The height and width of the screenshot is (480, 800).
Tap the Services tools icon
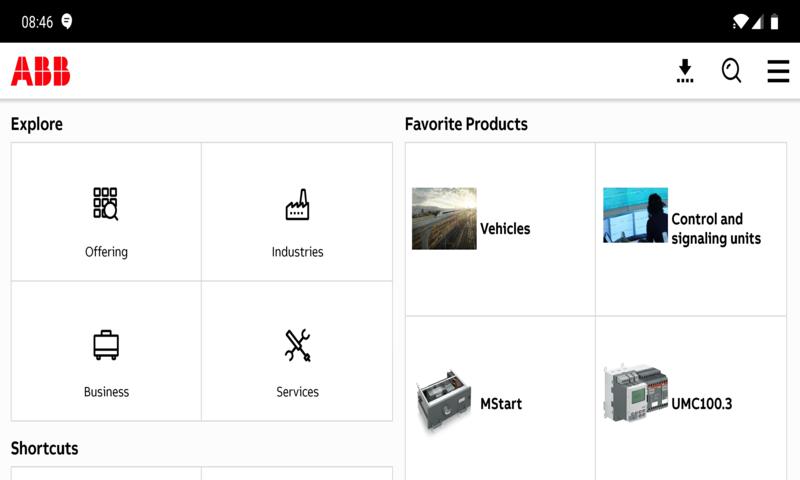(x=297, y=345)
